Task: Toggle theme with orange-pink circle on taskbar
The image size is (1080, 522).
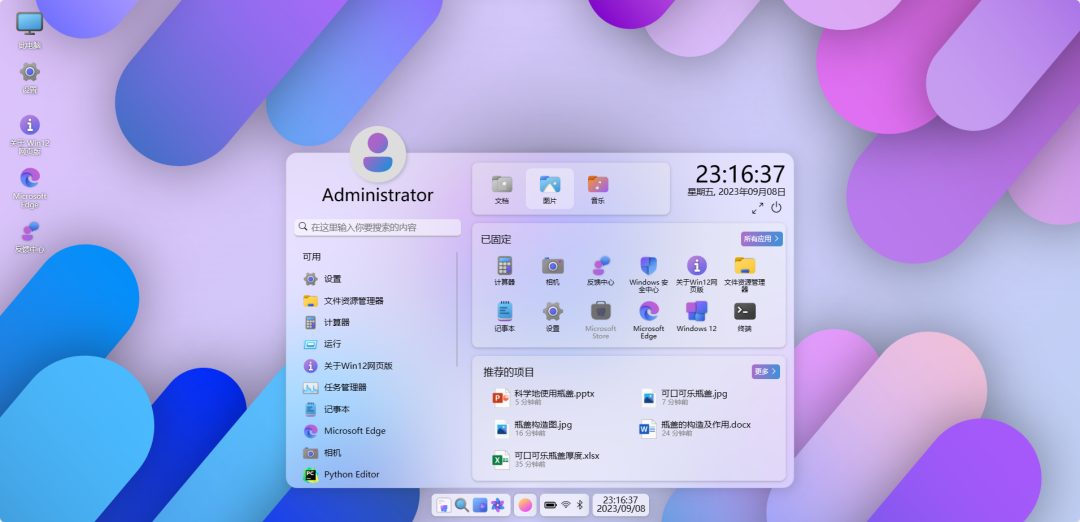Action: point(526,505)
